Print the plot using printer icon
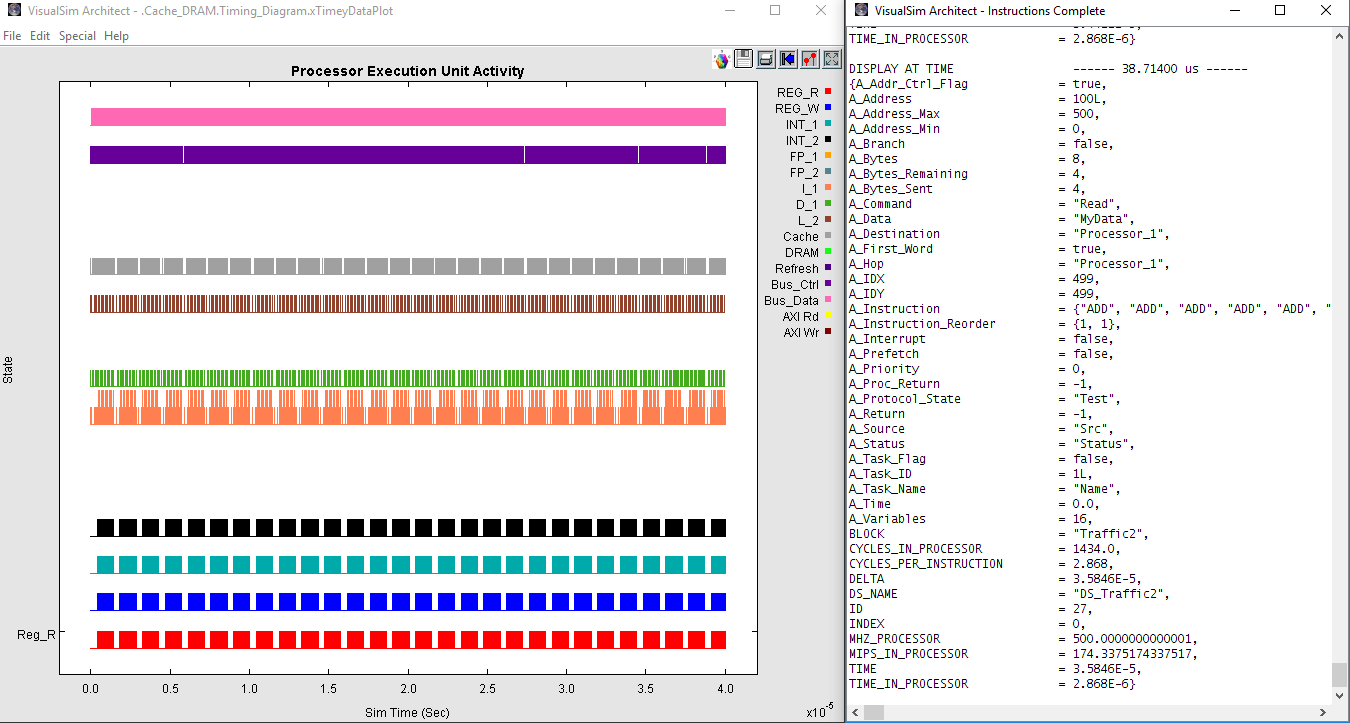 (x=765, y=59)
